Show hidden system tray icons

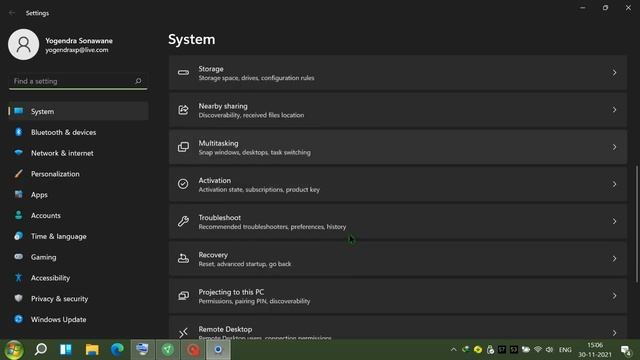click(453, 350)
